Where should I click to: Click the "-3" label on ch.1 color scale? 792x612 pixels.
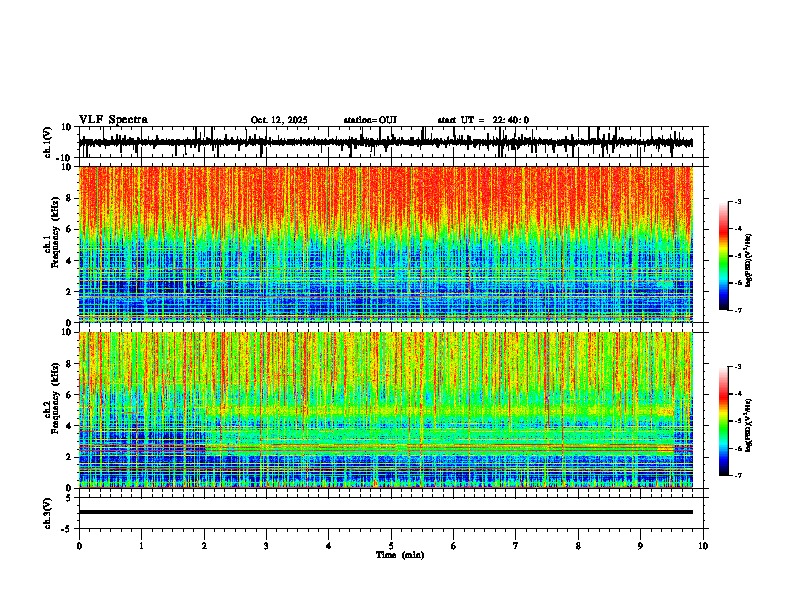pos(737,202)
